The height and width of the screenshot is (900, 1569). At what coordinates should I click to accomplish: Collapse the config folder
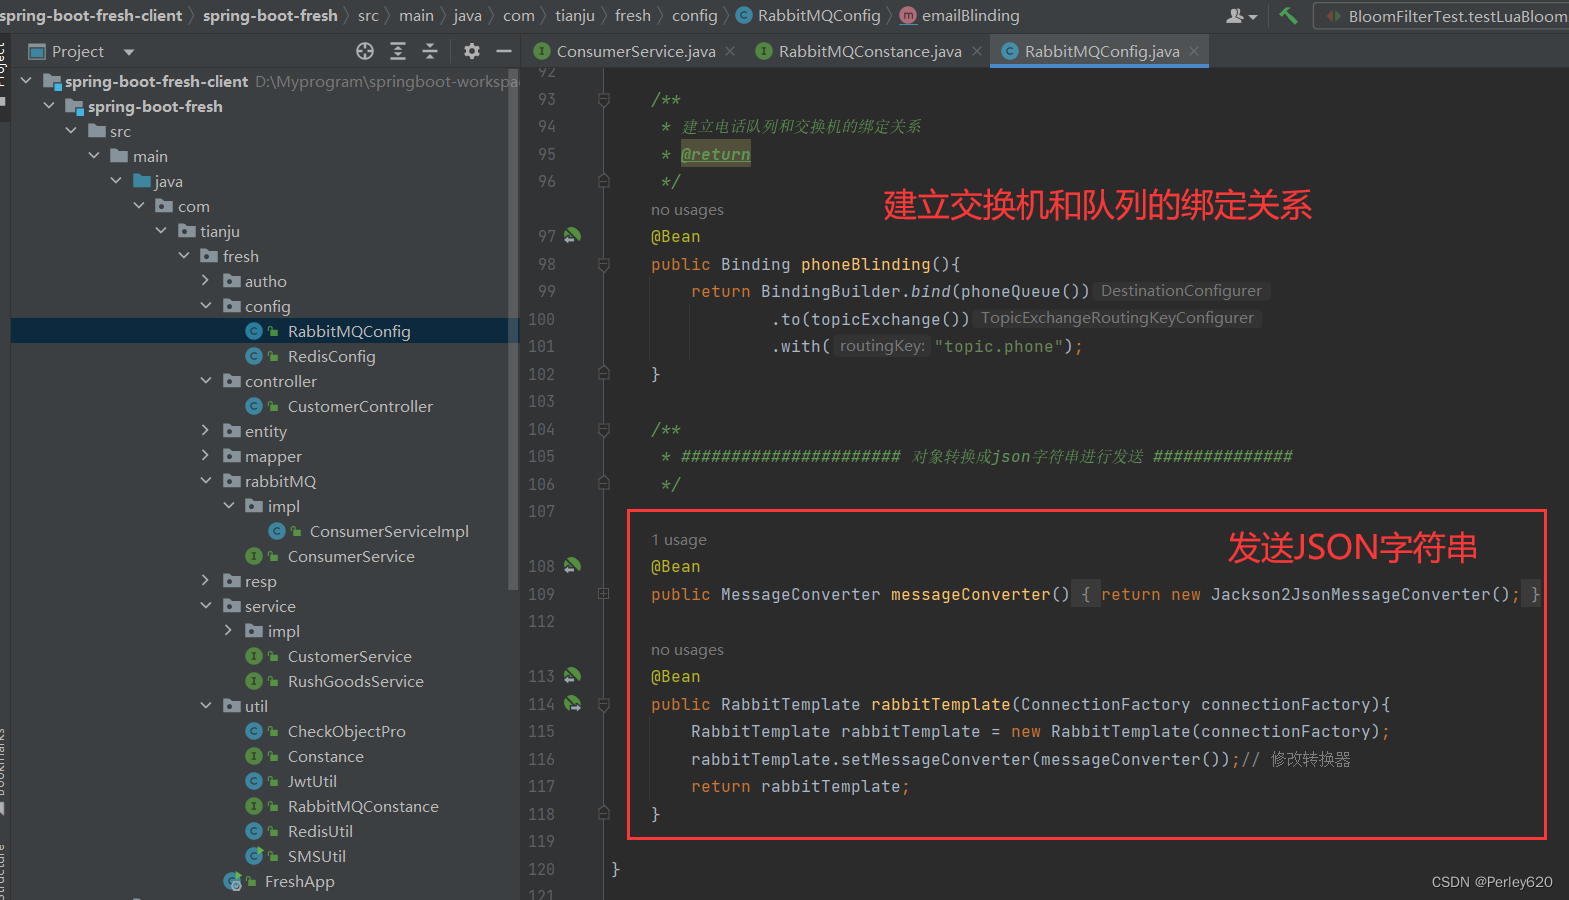[x=206, y=306]
